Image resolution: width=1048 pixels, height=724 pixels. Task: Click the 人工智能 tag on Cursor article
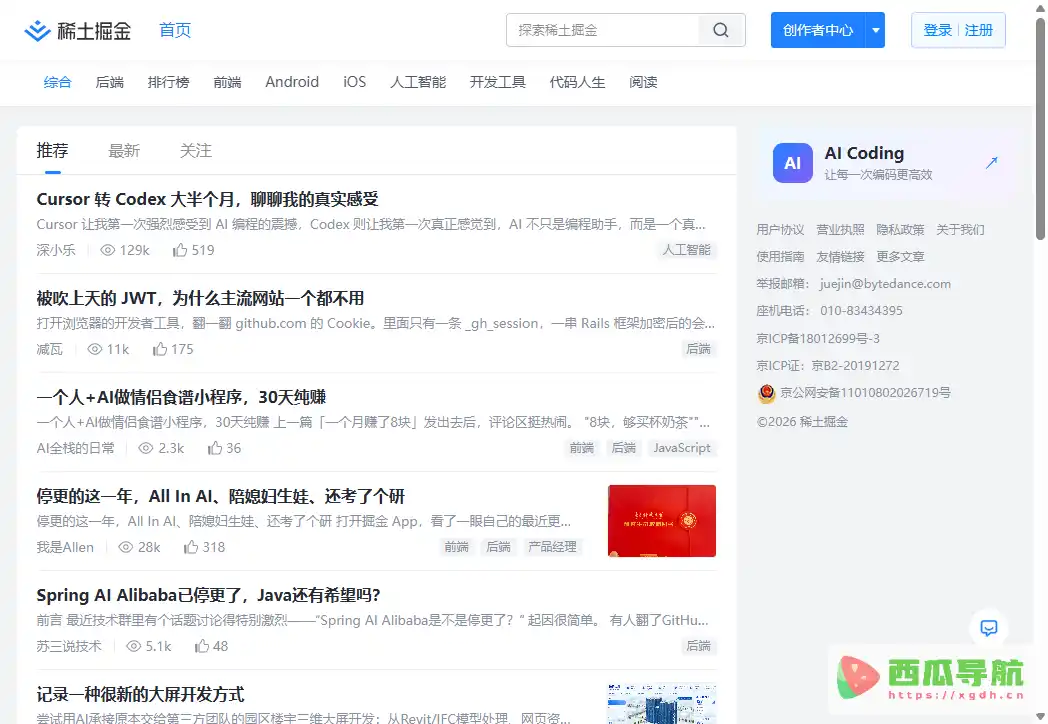(686, 250)
